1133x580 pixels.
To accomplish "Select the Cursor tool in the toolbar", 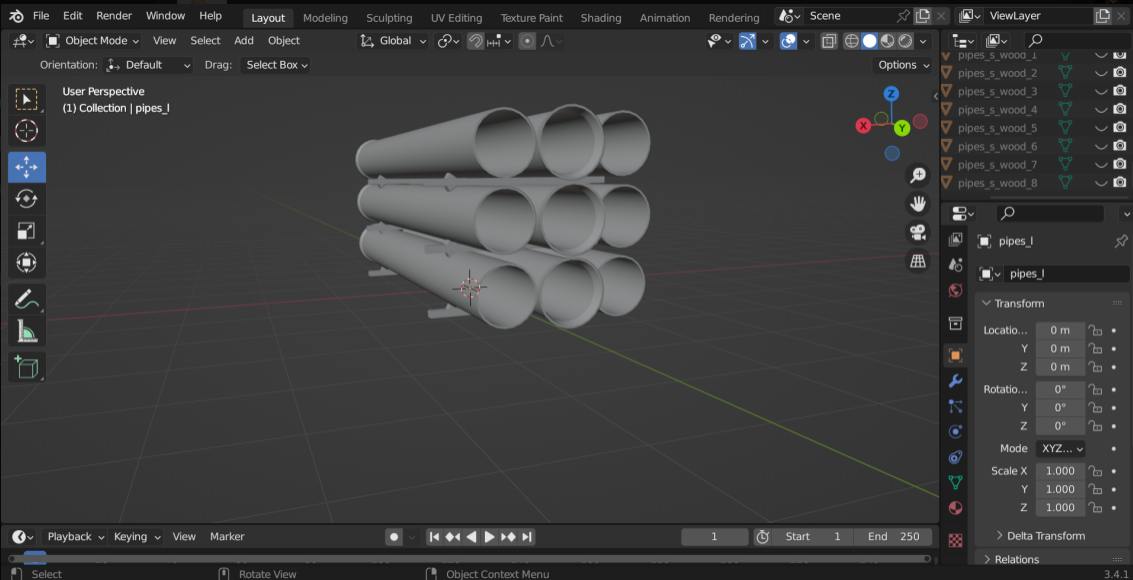I will point(27,131).
